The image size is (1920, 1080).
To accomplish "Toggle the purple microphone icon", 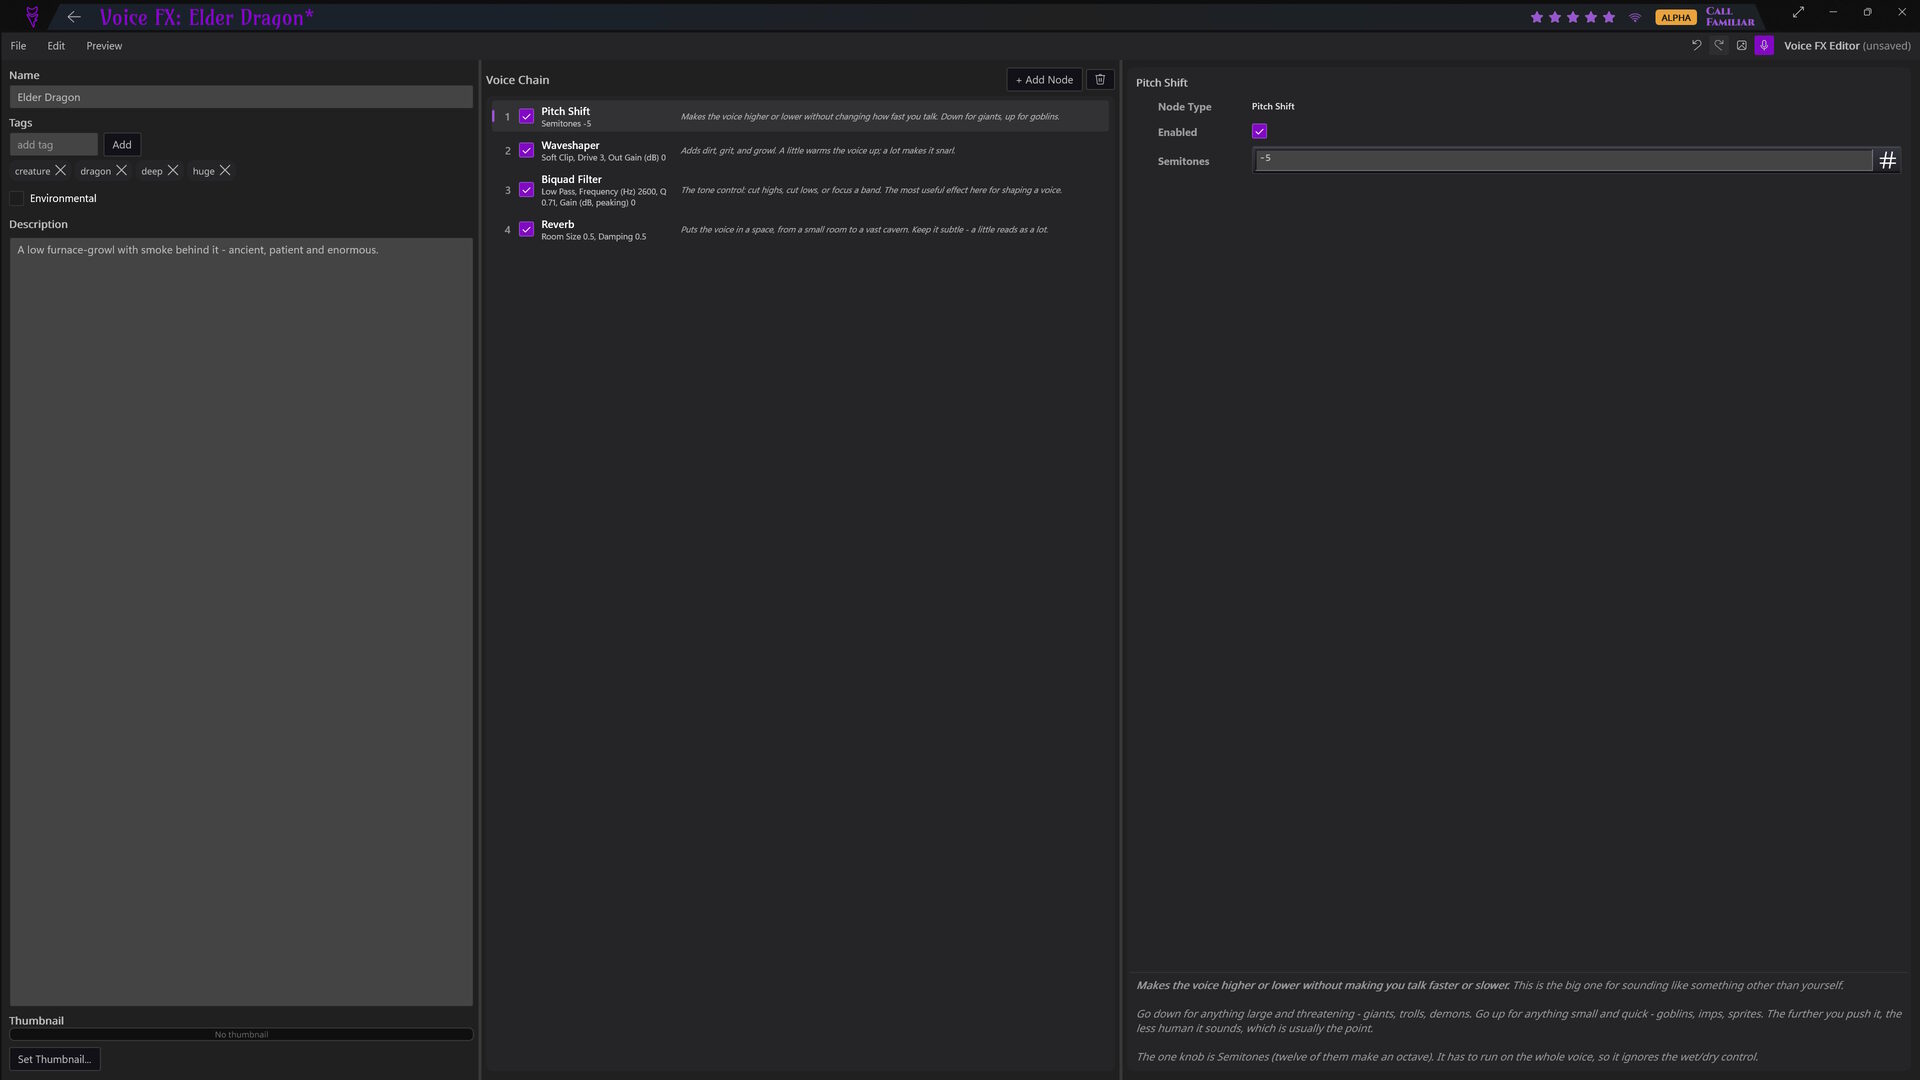I will coord(1764,45).
